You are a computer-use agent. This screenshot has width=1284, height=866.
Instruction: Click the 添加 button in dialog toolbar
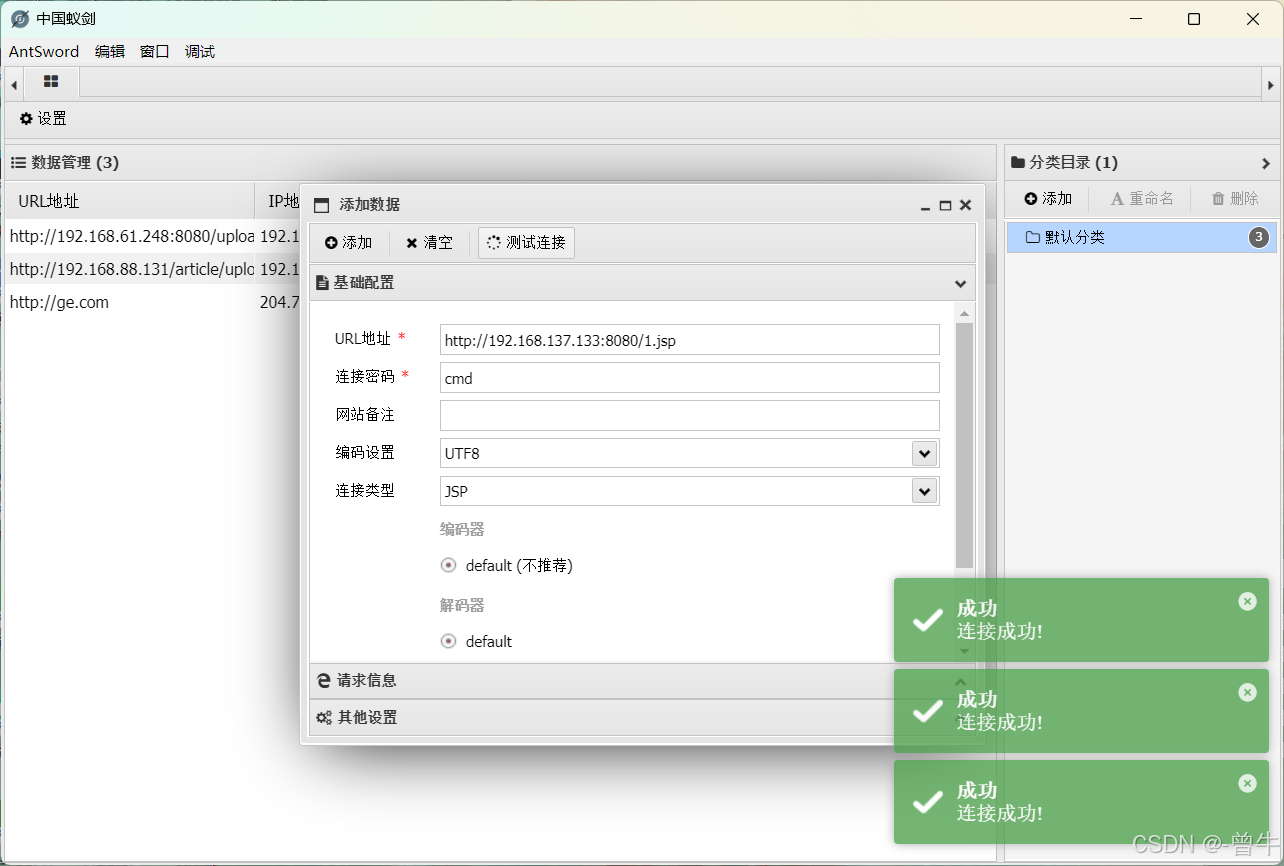point(348,243)
